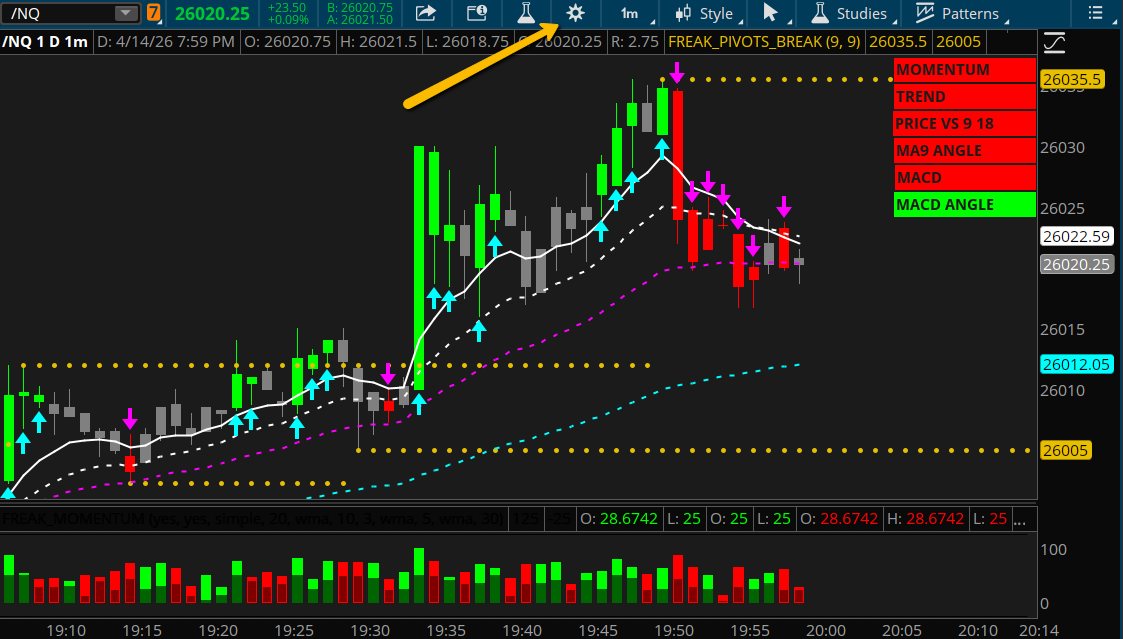Open the chart settings gear
This screenshot has height=639, width=1123.
(x=574, y=14)
